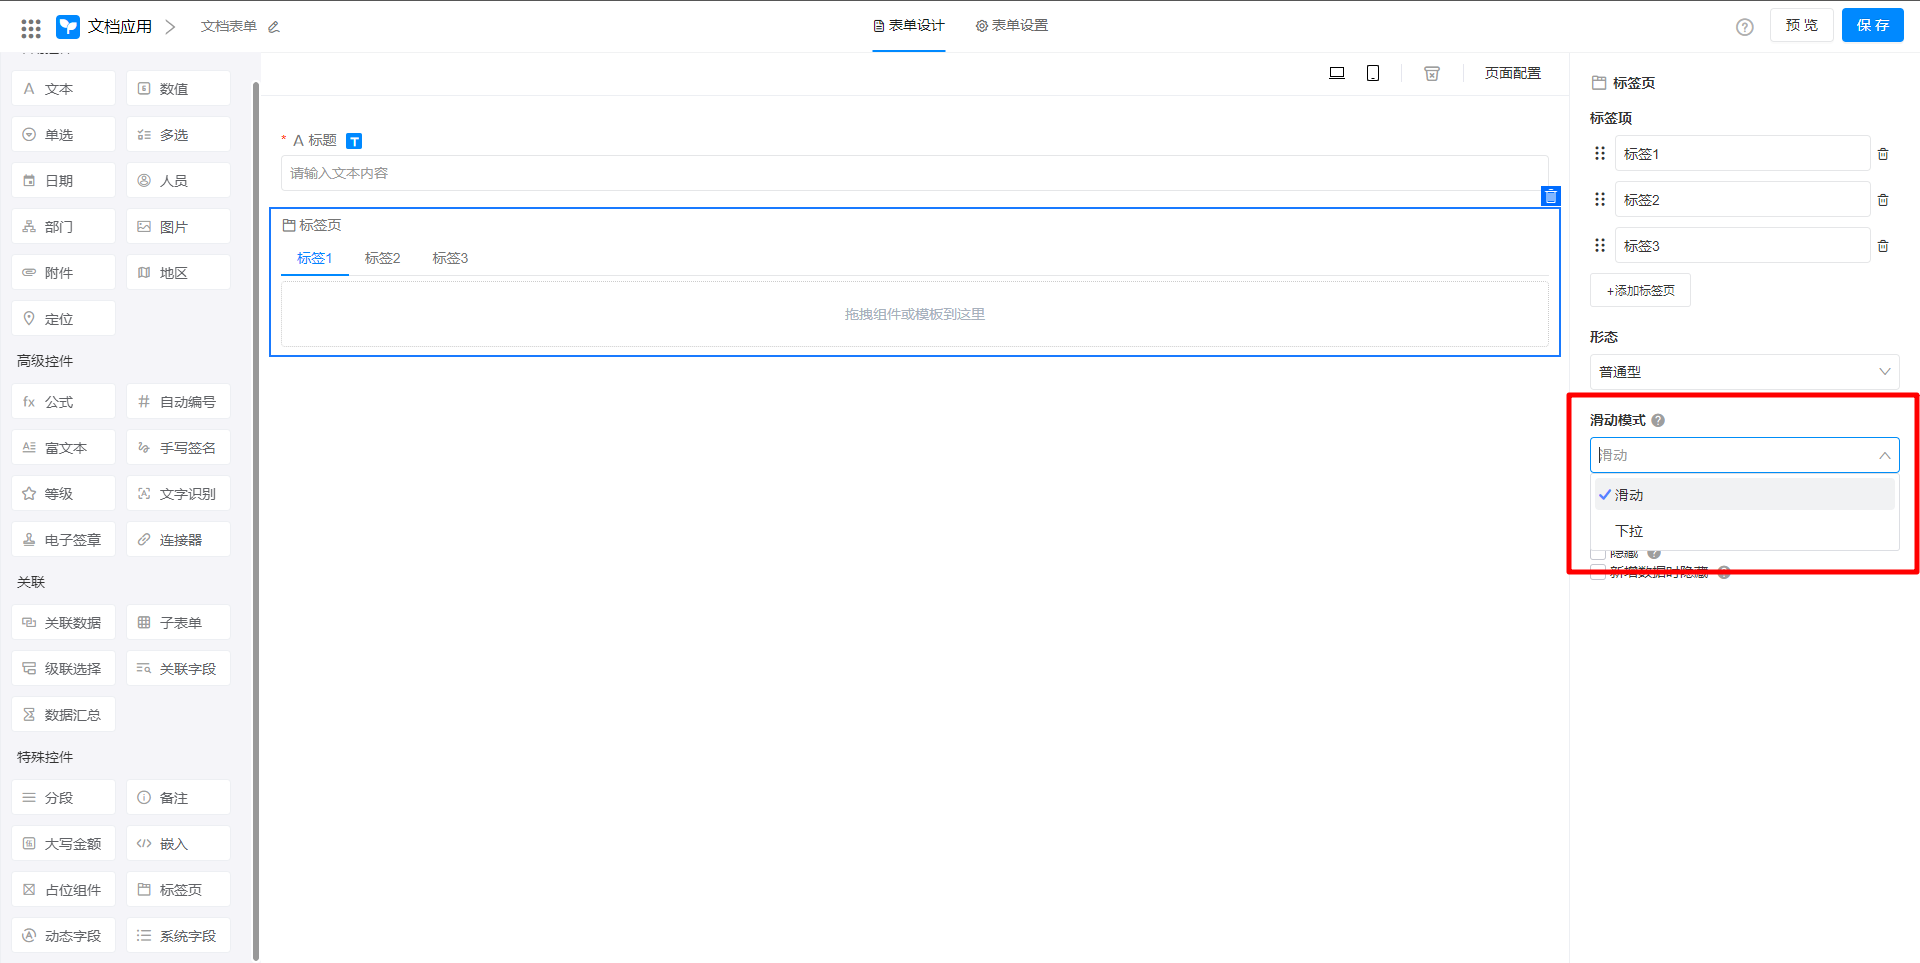Click the help question mark icon near 预览
This screenshot has height=963, width=1920.
point(1745,27)
